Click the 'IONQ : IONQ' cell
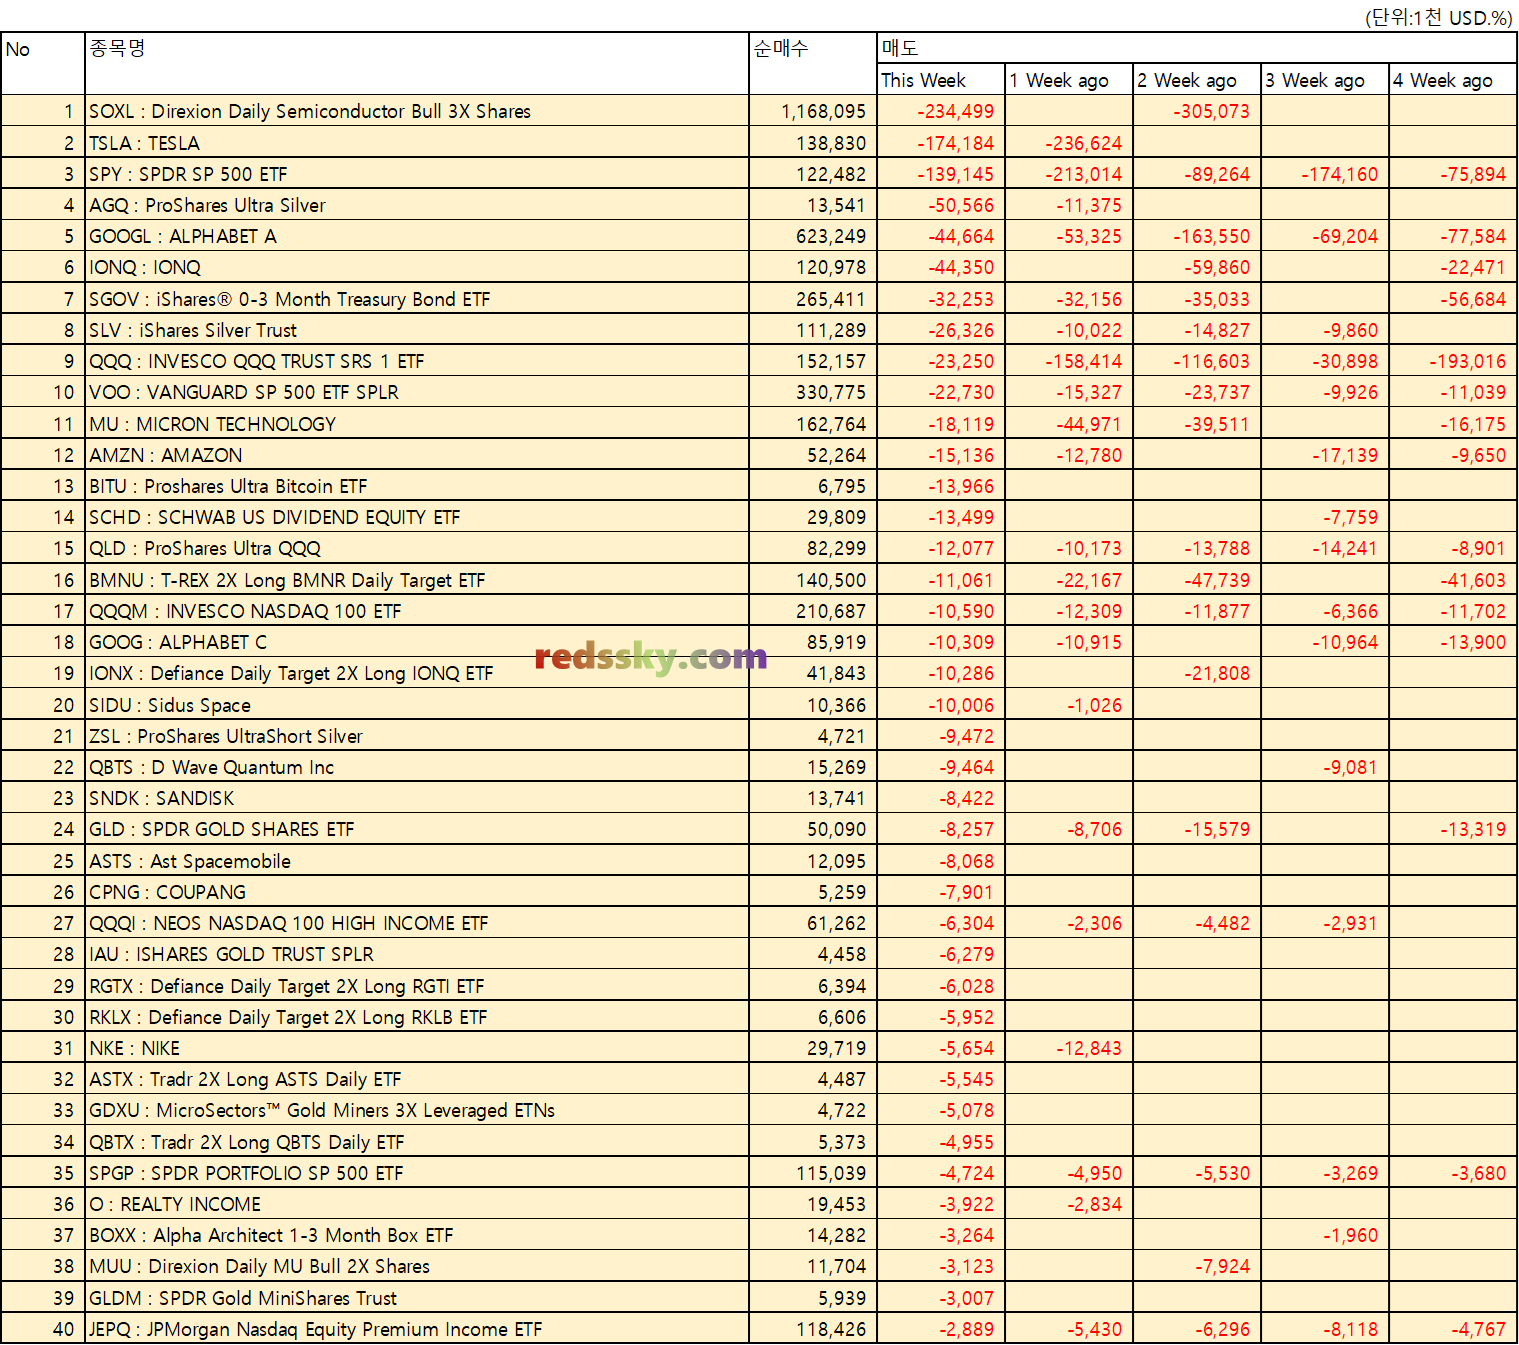The image size is (1519, 1345). (417, 267)
